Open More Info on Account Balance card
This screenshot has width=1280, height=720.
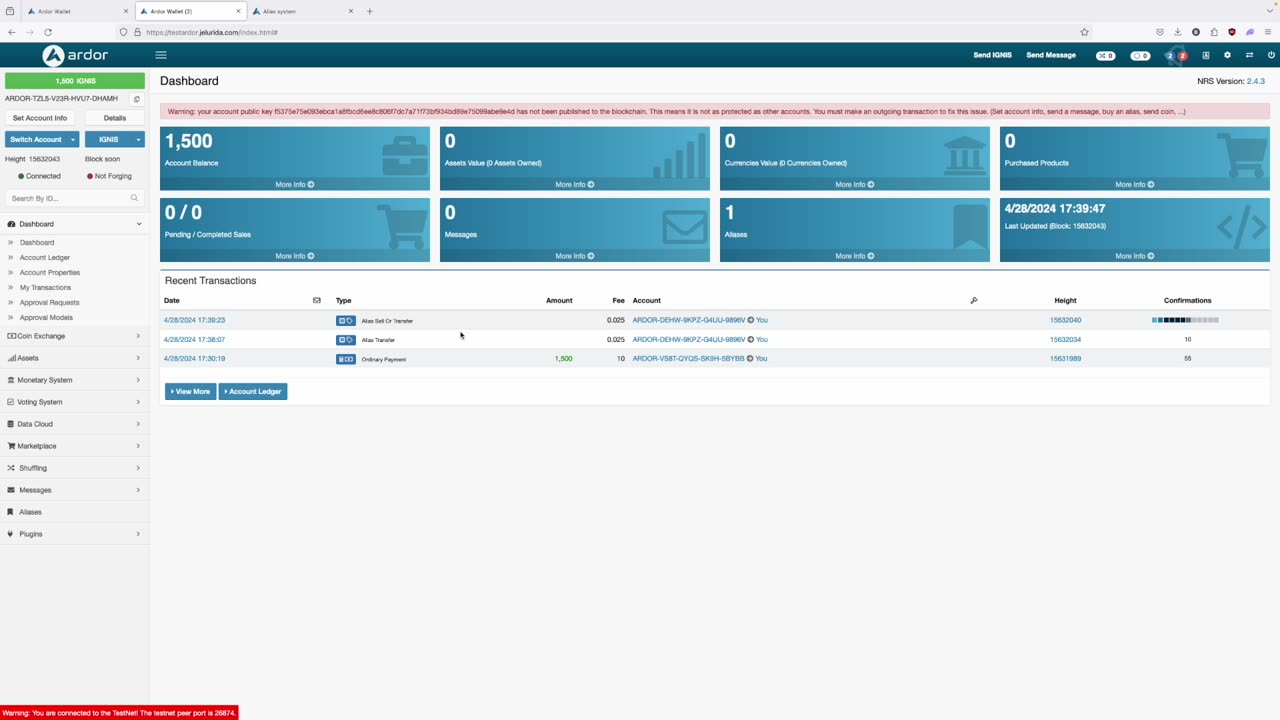coord(295,184)
